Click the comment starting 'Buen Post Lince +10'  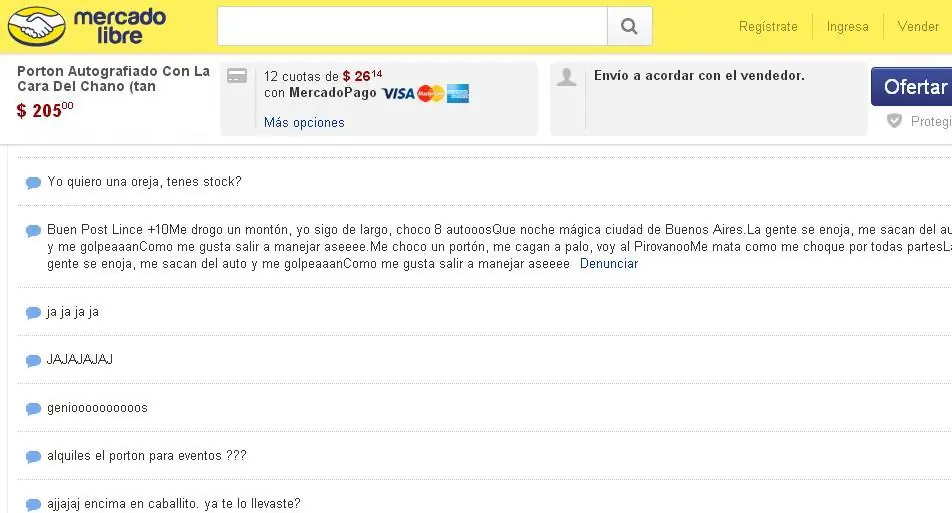499,246
